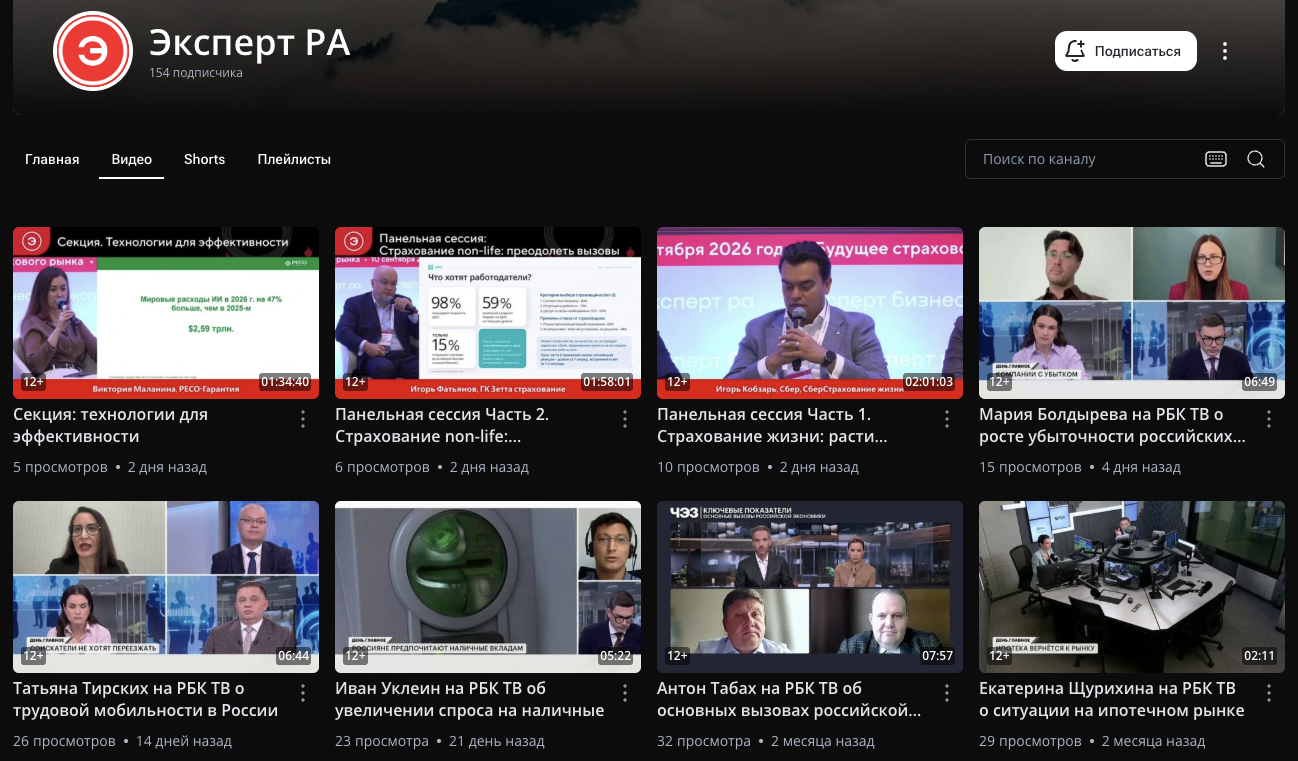The width and height of the screenshot is (1298, 761).
Task: Play the 01:58:01 non-life session thumbnail
Action: pyautogui.click(x=488, y=313)
